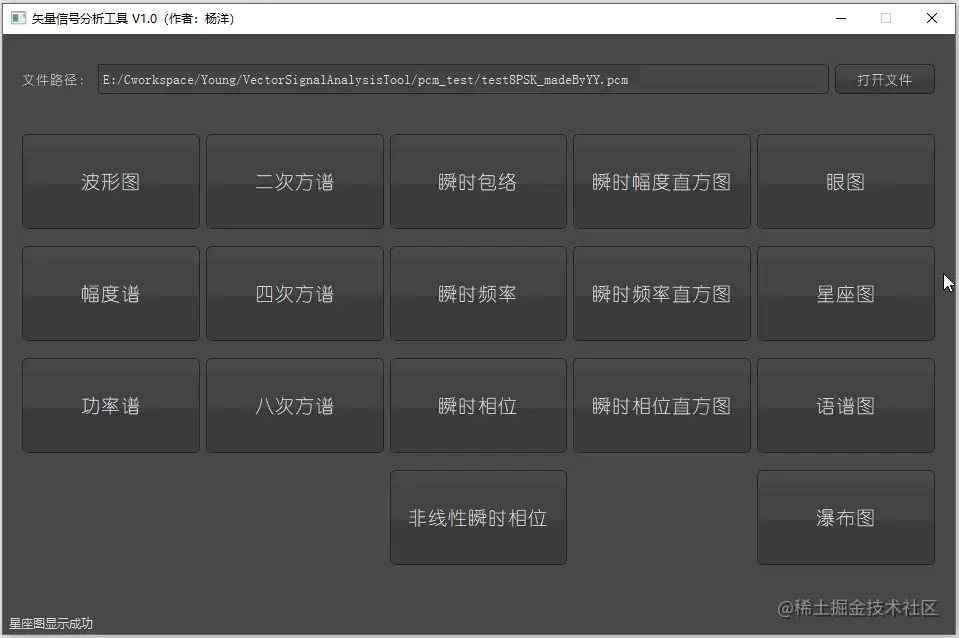The height and width of the screenshot is (638, 959).
Task: Show the 瞬时相位 instantaneous phase plot
Action: [478, 405]
